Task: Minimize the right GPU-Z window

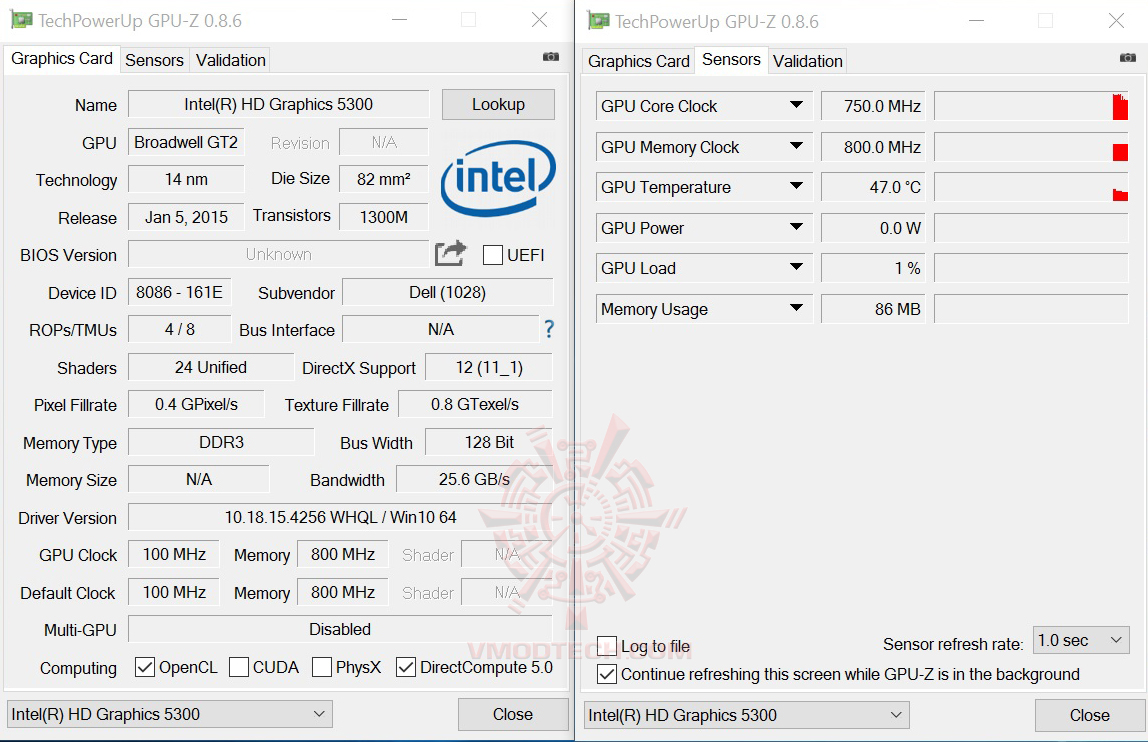Action: 976,21
